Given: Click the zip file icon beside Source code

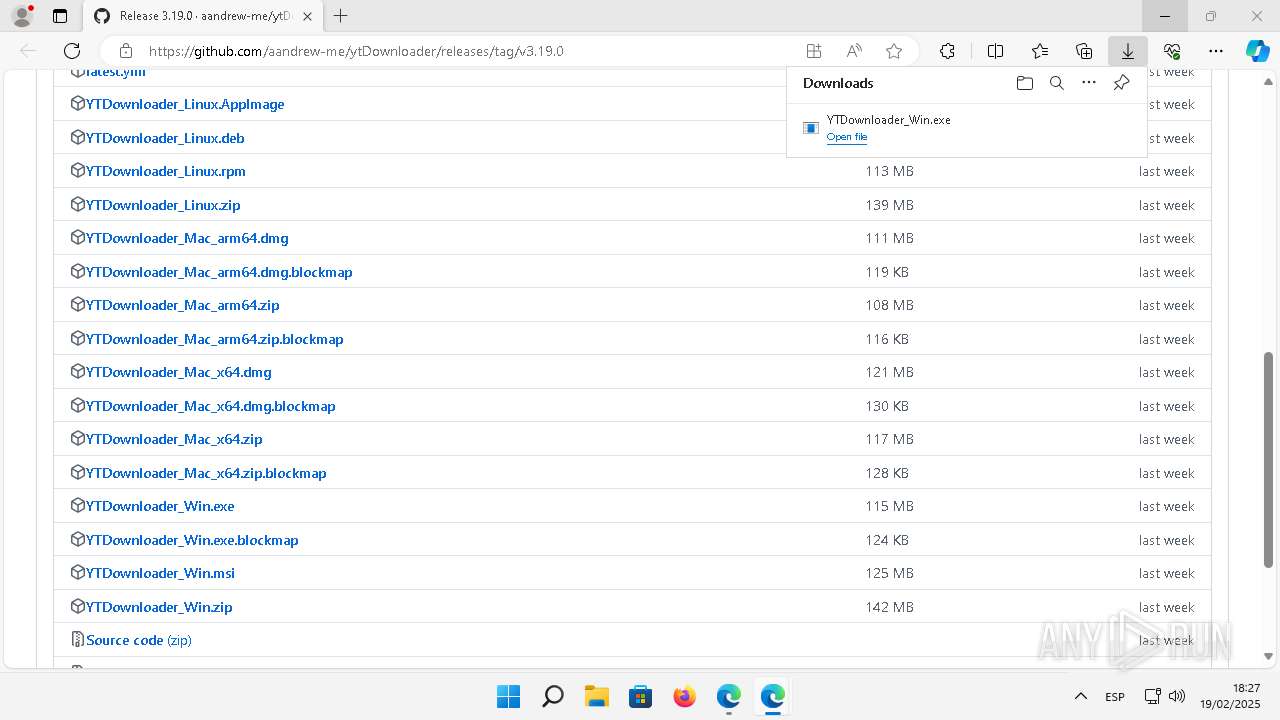Looking at the screenshot, I should 78,640.
